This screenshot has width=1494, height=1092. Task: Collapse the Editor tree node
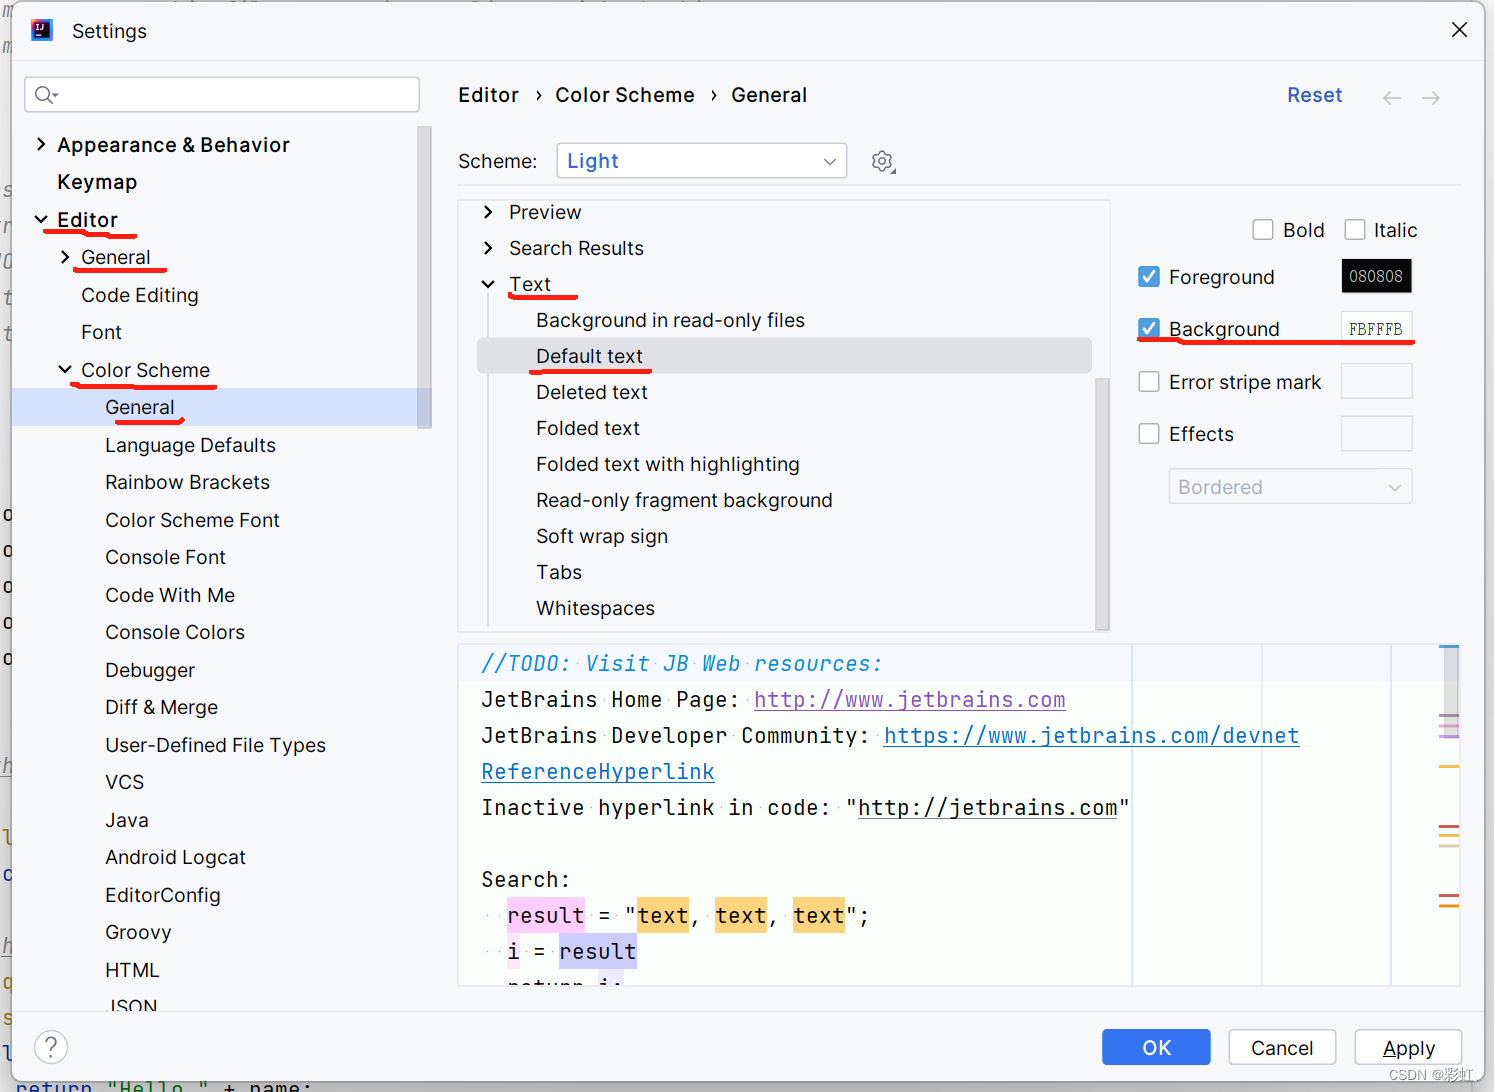(41, 220)
